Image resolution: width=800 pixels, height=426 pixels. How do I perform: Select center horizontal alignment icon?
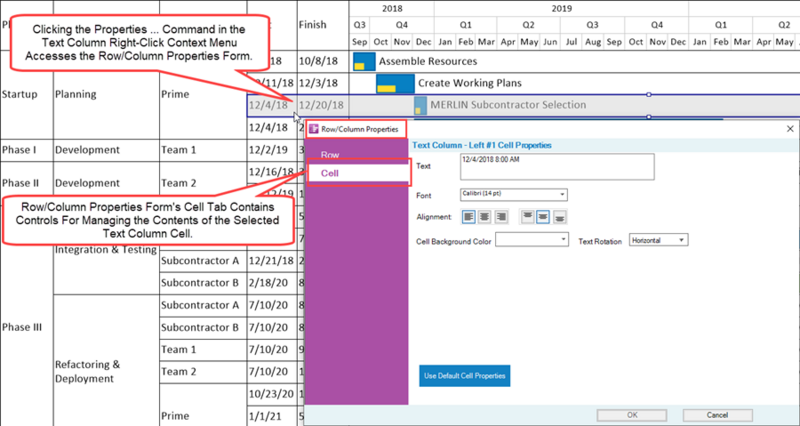(485, 217)
